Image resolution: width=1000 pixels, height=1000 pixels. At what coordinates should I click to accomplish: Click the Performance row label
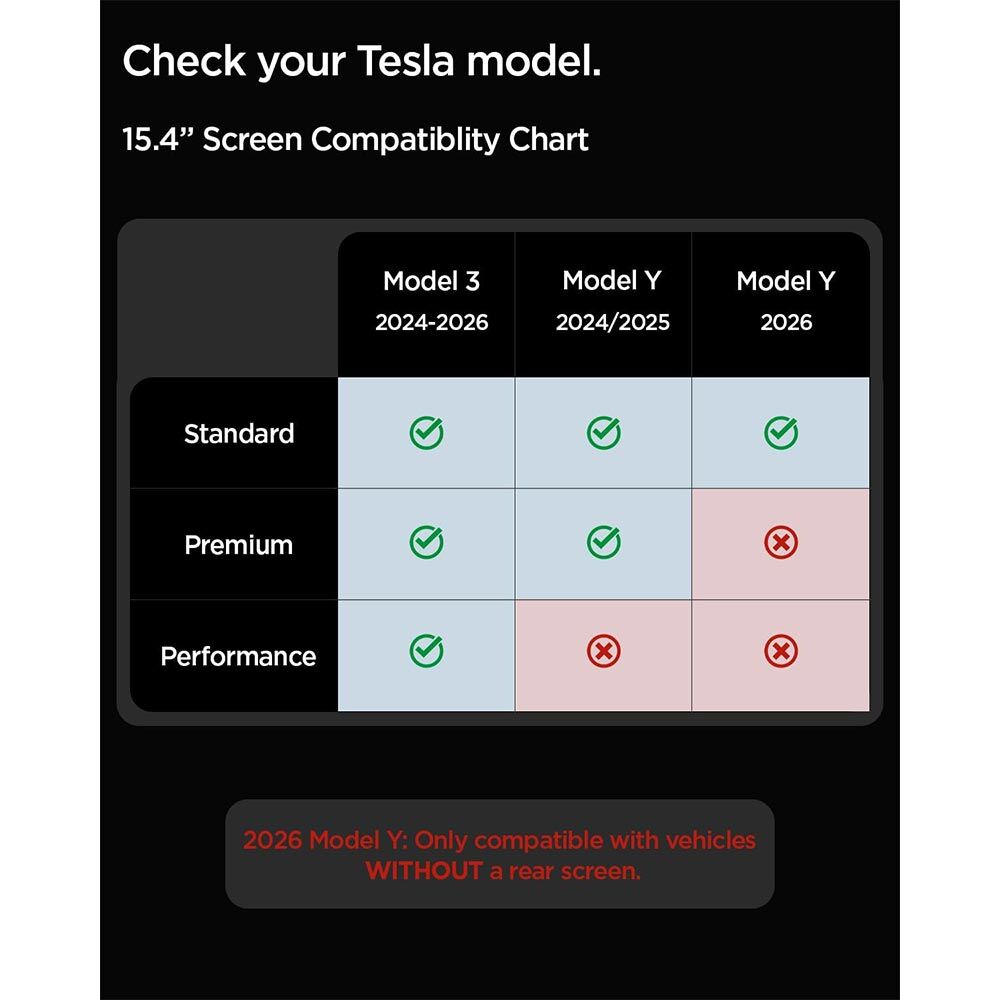point(238,656)
